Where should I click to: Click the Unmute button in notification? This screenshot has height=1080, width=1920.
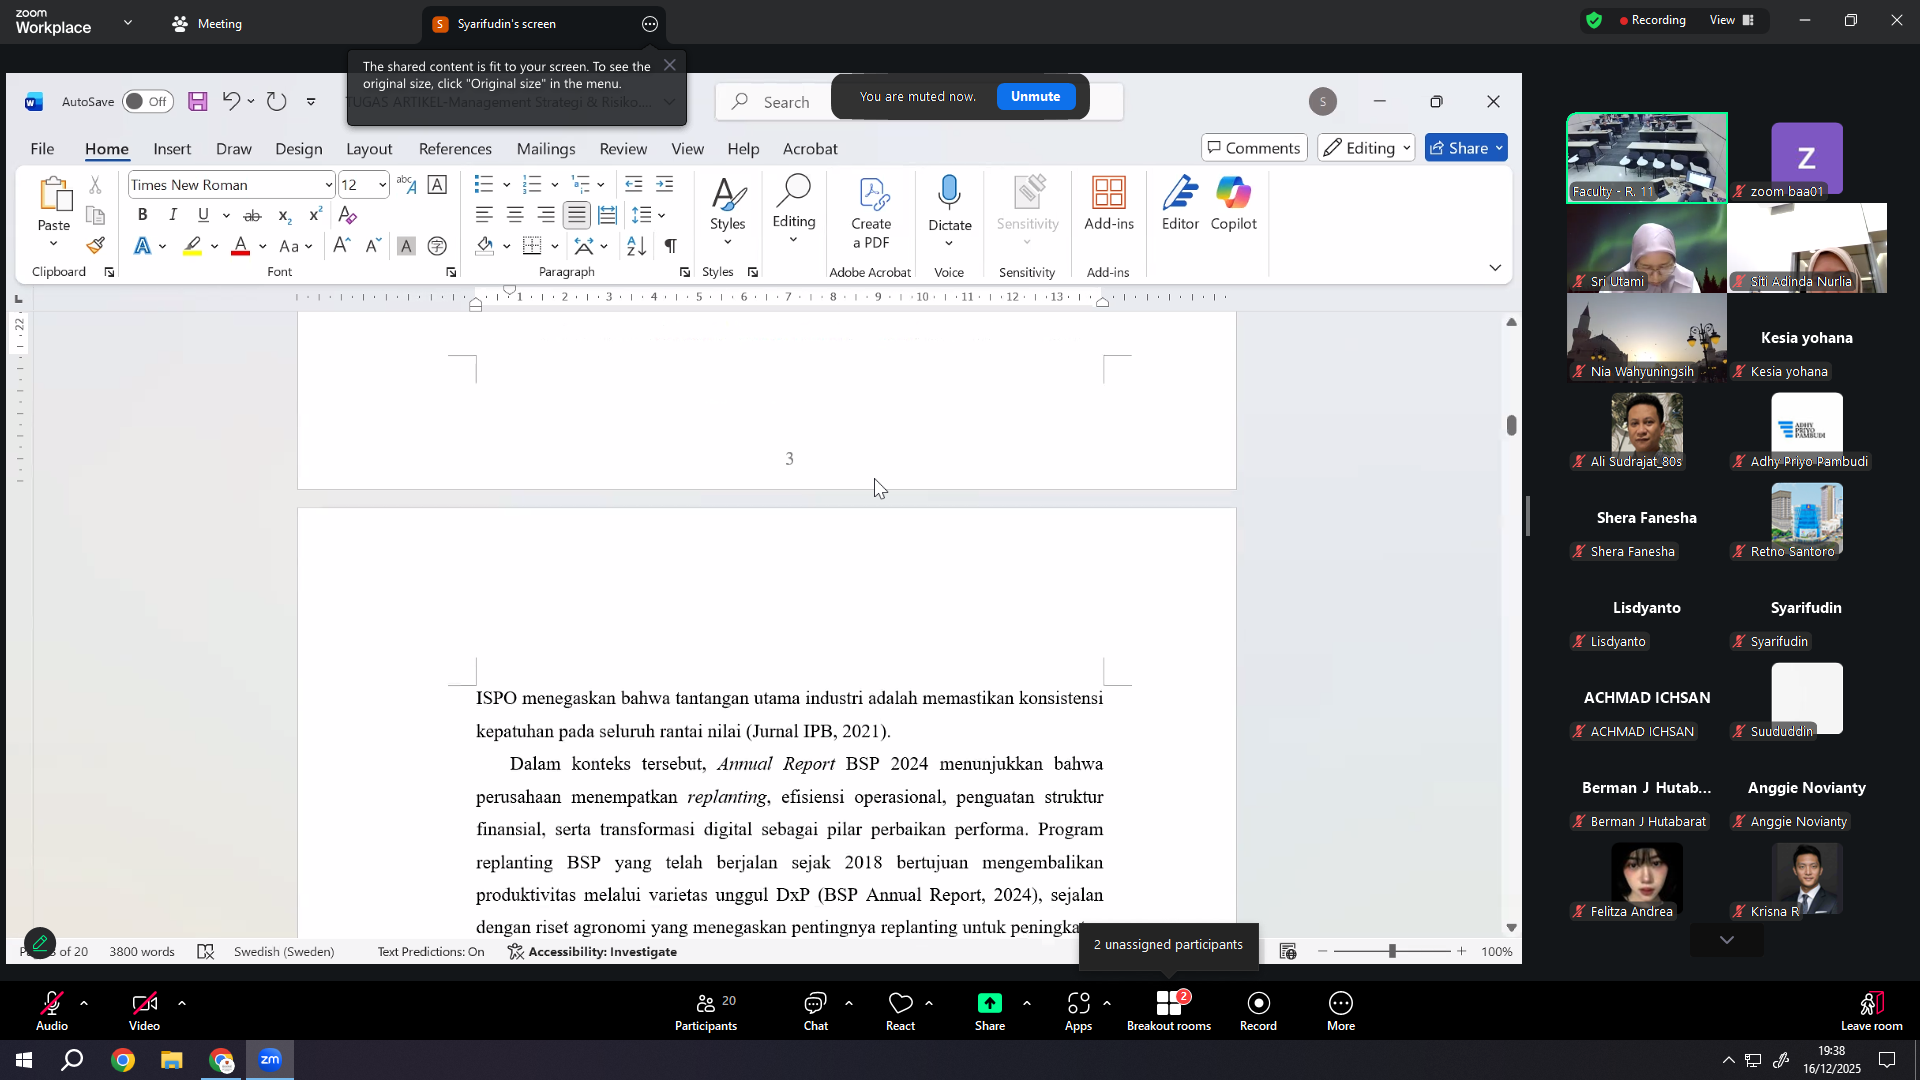point(1035,97)
